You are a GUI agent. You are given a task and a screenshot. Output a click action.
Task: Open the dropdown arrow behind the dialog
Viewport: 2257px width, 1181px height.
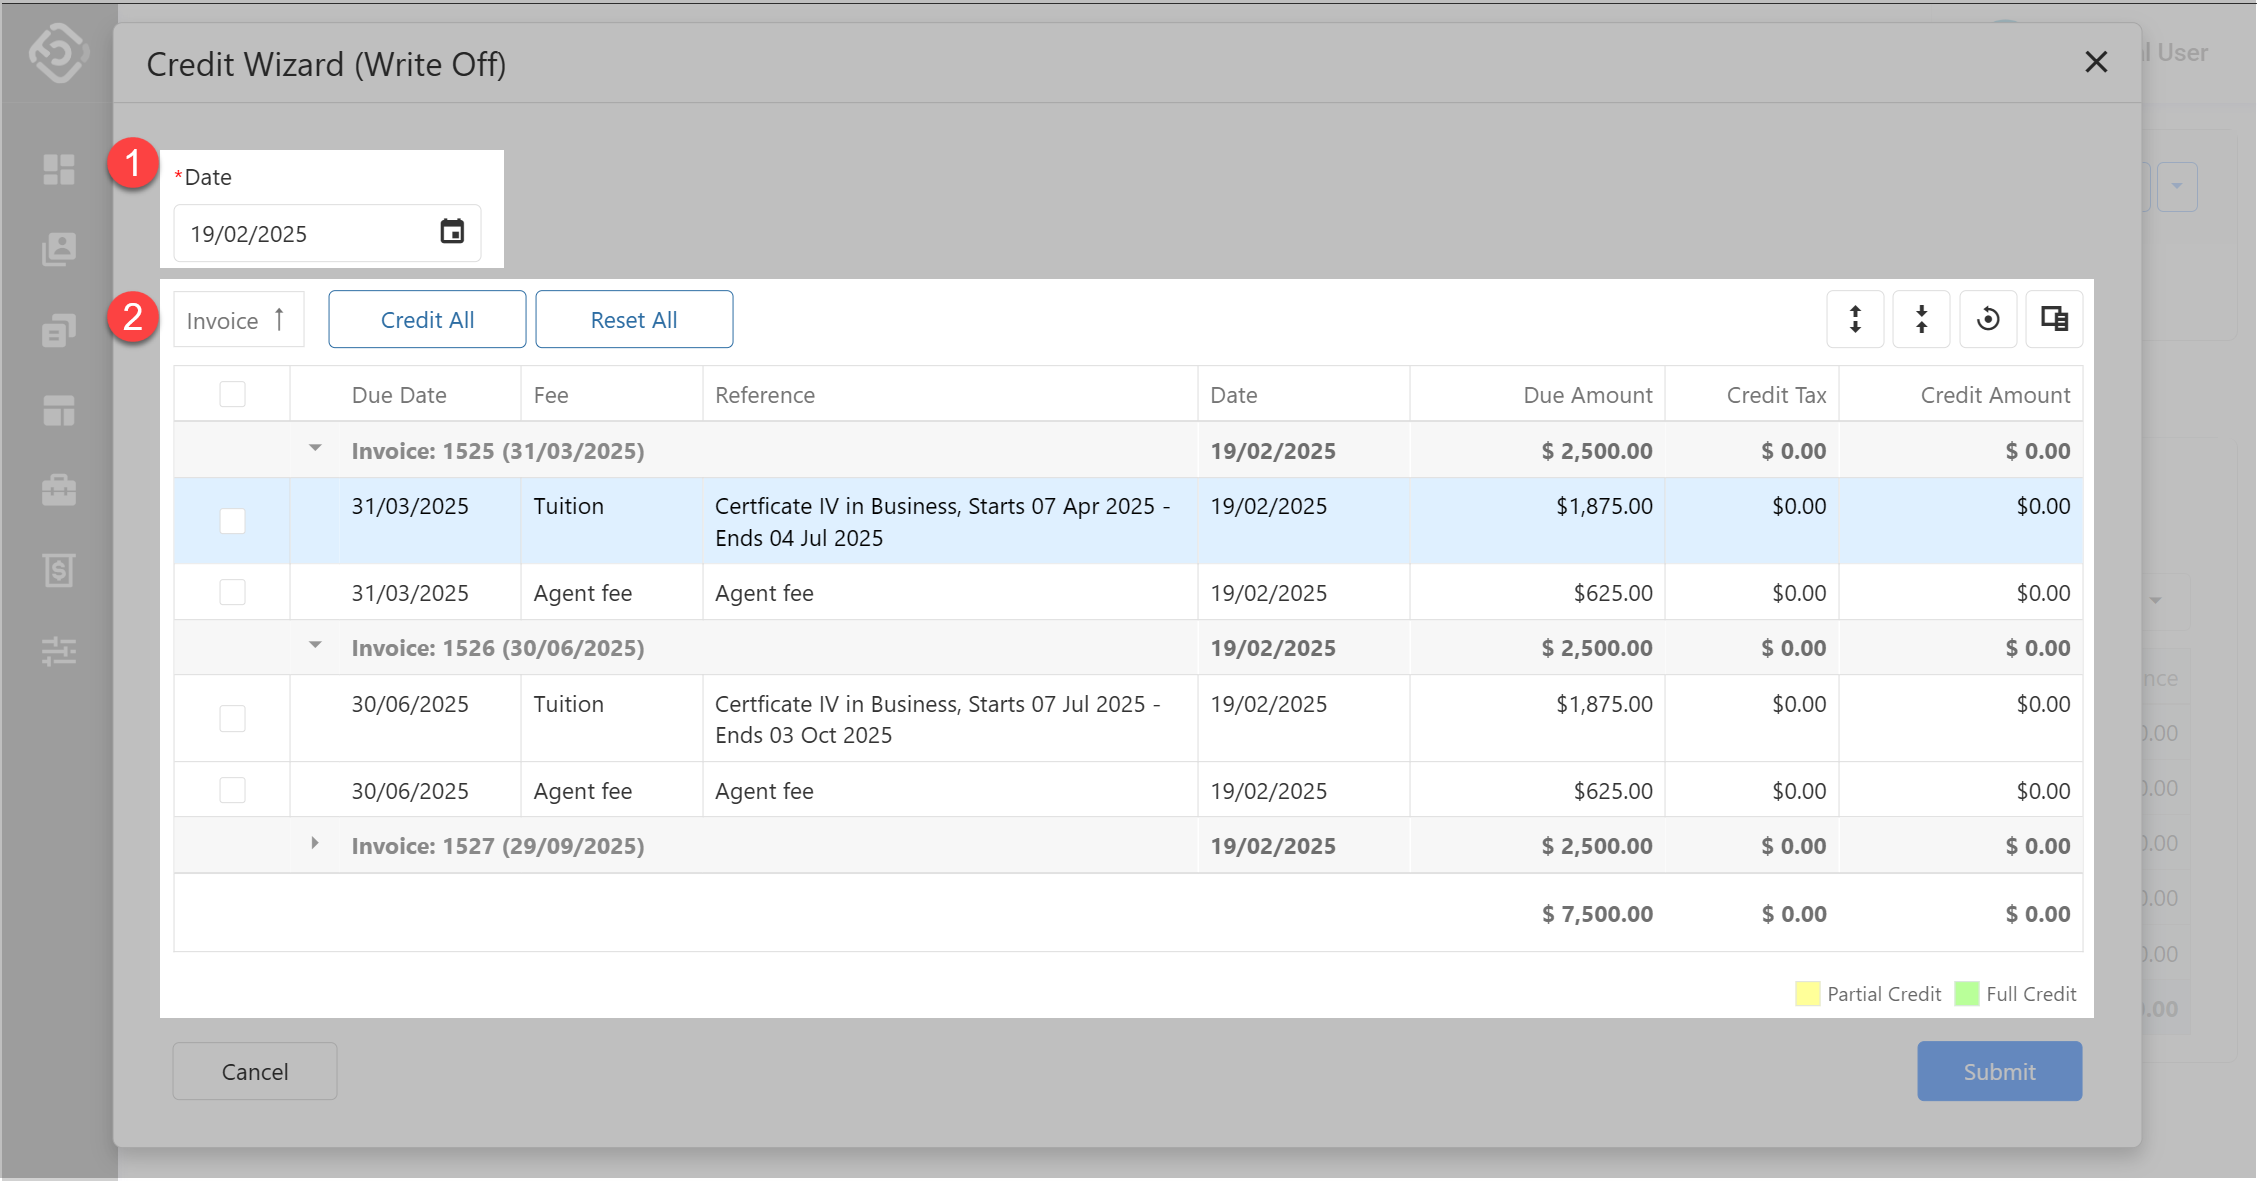(x=2176, y=186)
